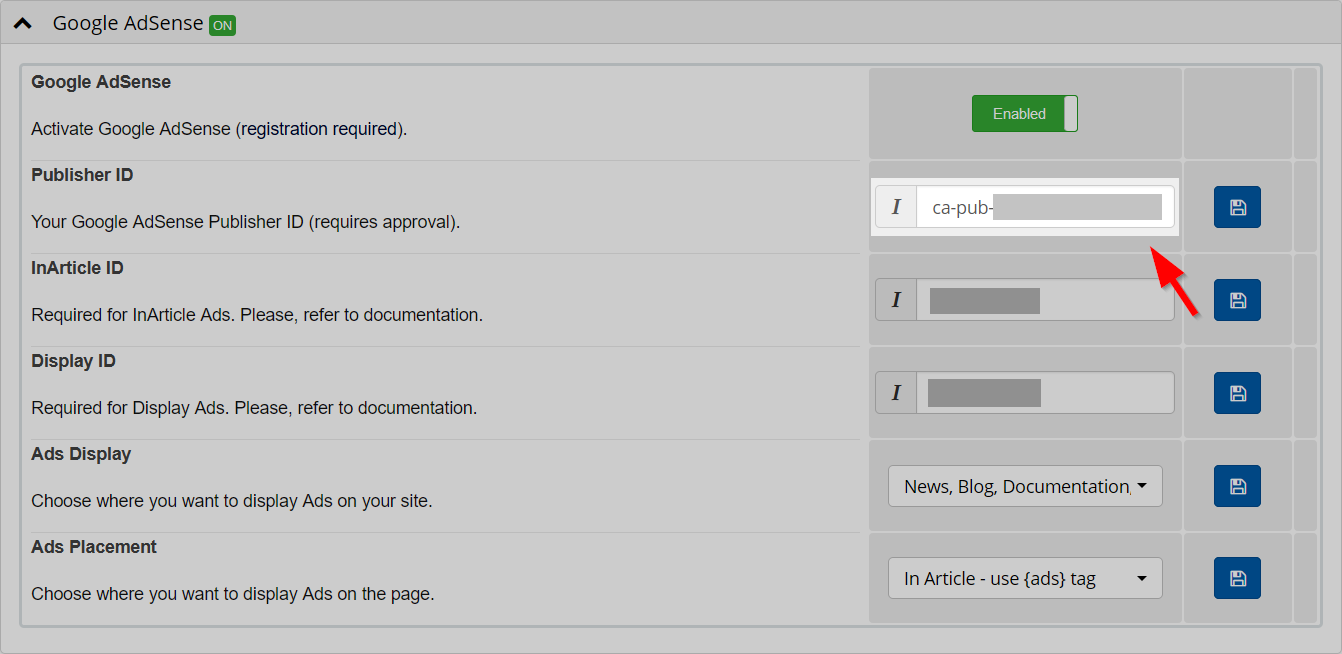Click the Display ID input field
Screen dimensions: 1342x654
click(x=1045, y=393)
